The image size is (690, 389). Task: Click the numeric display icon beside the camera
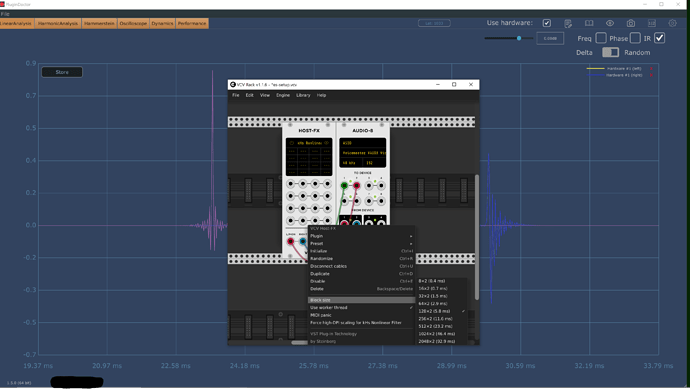tap(652, 23)
